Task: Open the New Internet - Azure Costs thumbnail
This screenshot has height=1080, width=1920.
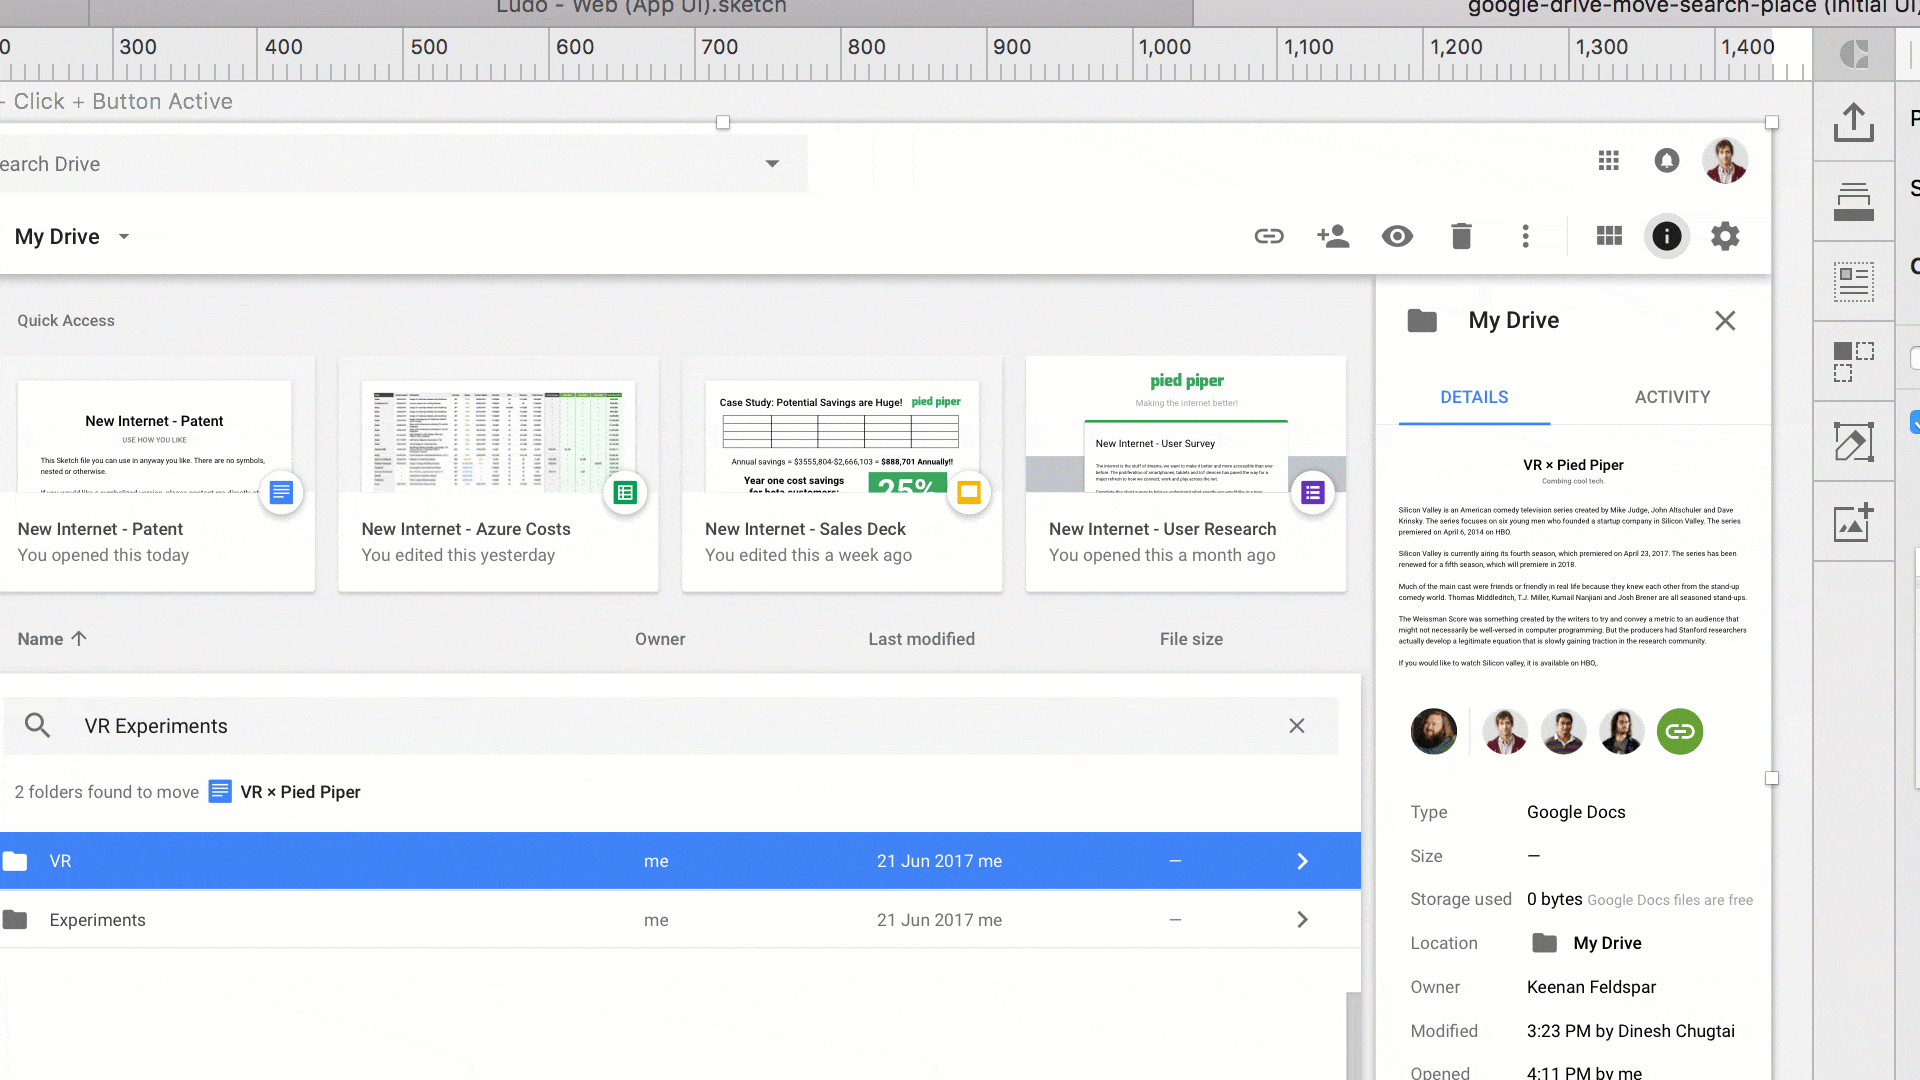Action: [498, 435]
